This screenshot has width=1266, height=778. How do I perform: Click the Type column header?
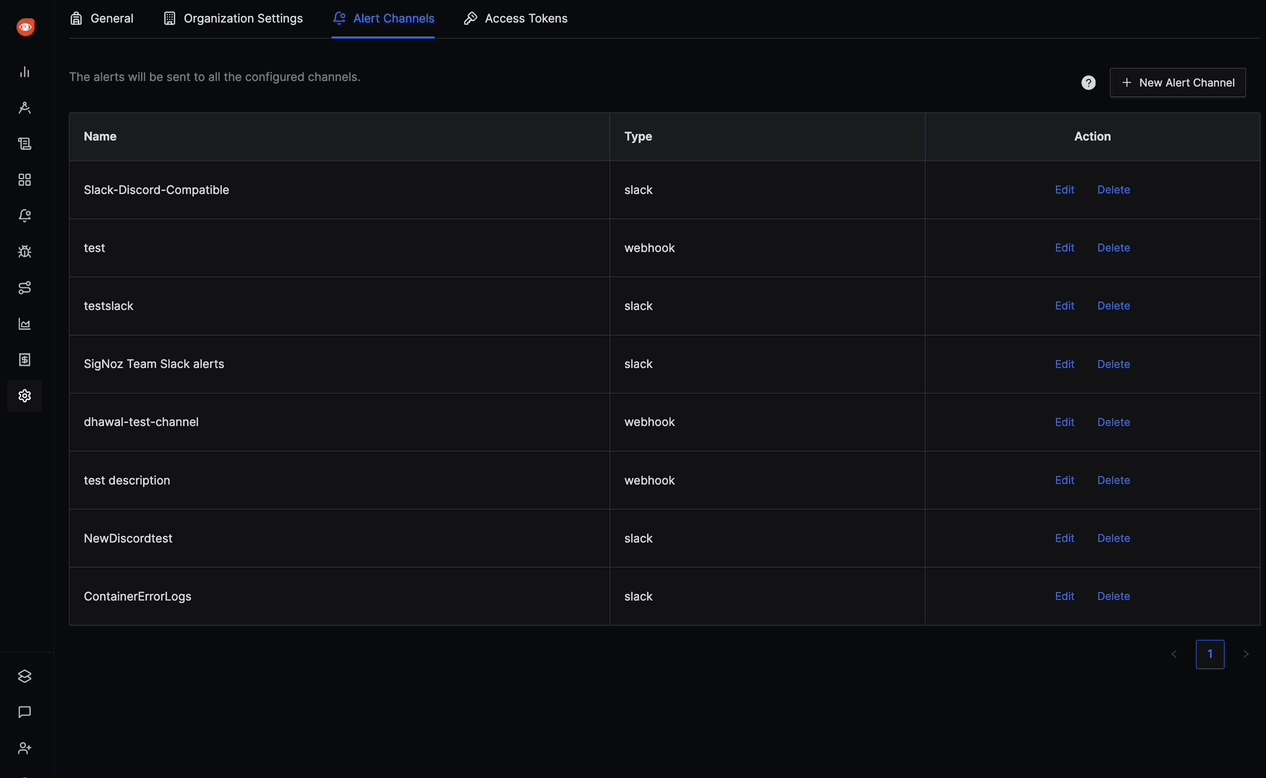[767, 136]
